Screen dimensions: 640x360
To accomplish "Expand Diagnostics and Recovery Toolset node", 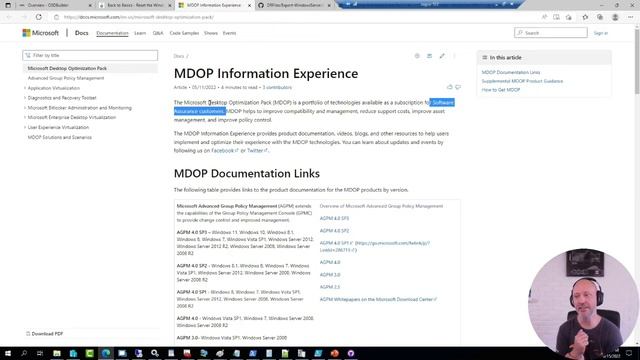I will click(25, 98).
